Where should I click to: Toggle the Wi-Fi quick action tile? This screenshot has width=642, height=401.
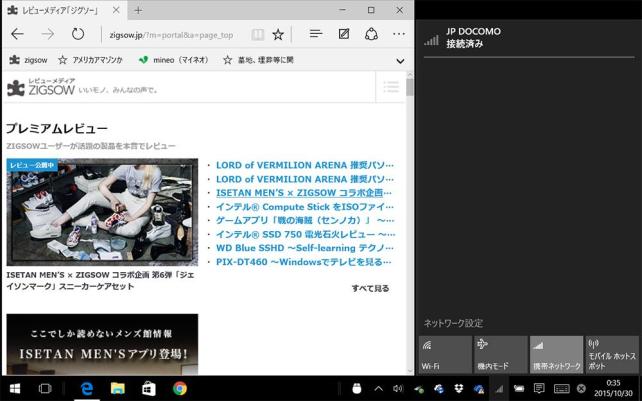pyautogui.click(x=445, y=354)
